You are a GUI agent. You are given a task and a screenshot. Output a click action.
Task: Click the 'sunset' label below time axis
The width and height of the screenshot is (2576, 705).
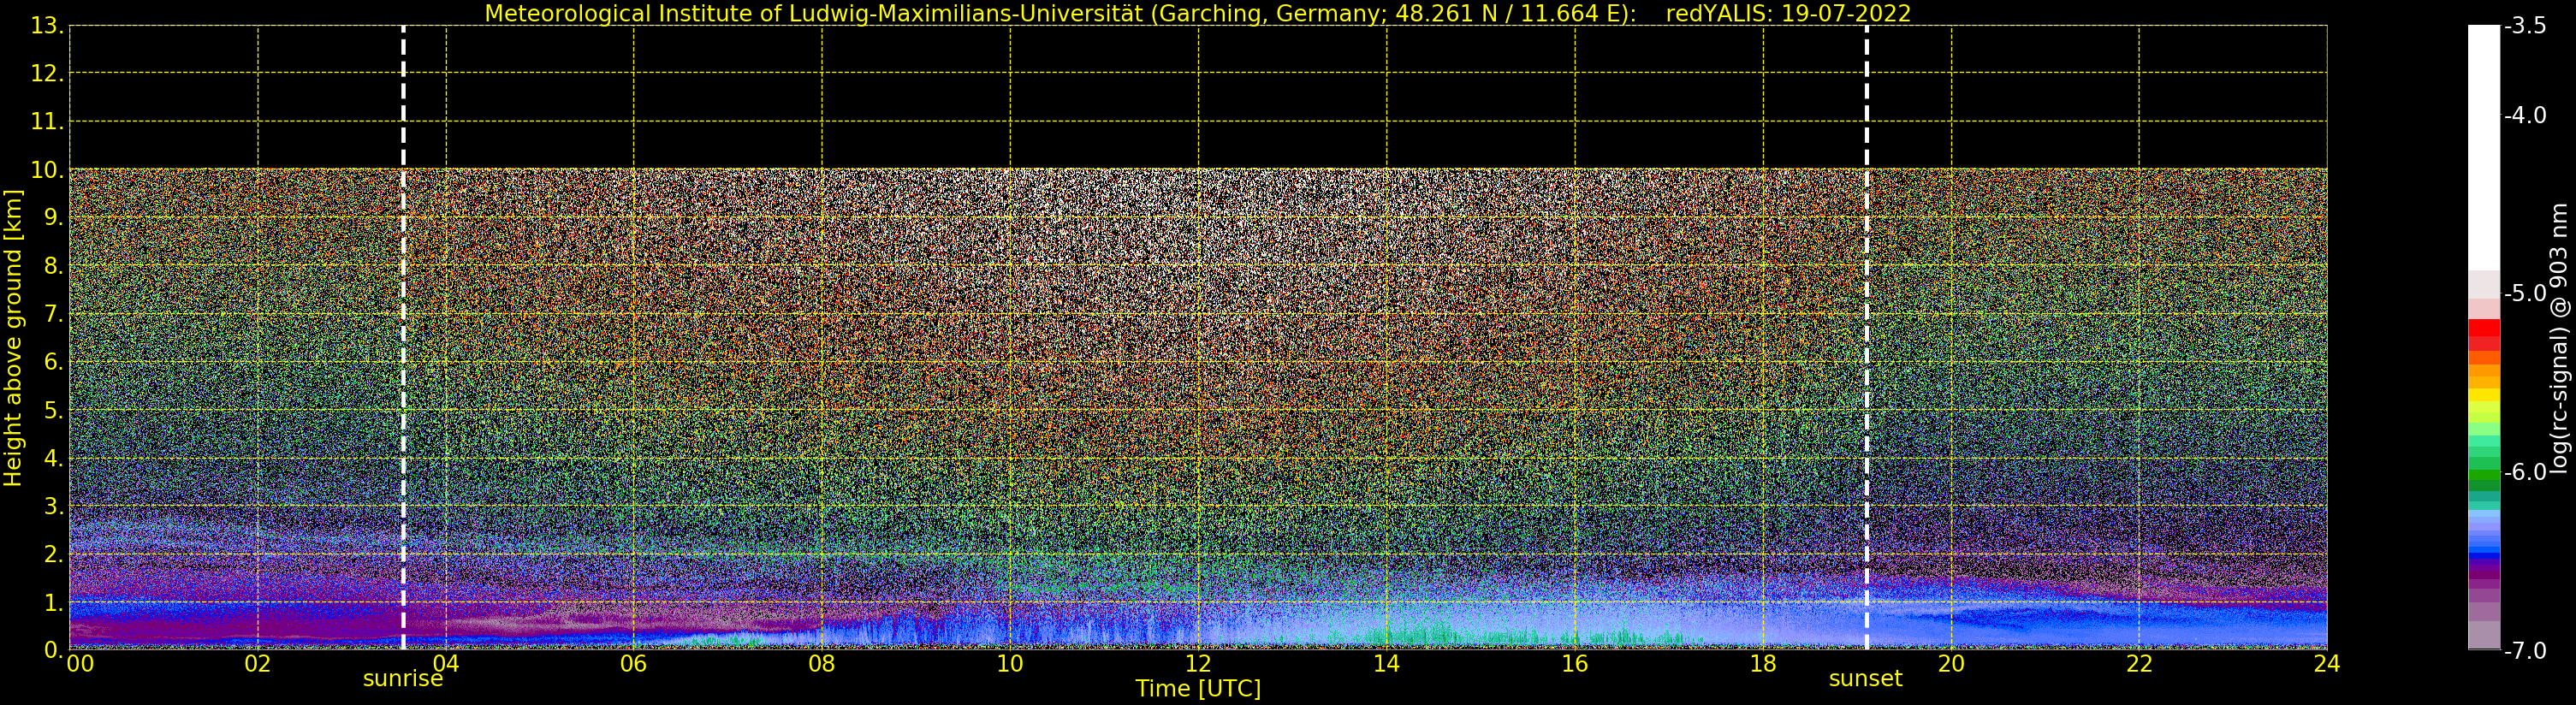pos(1866,679)
